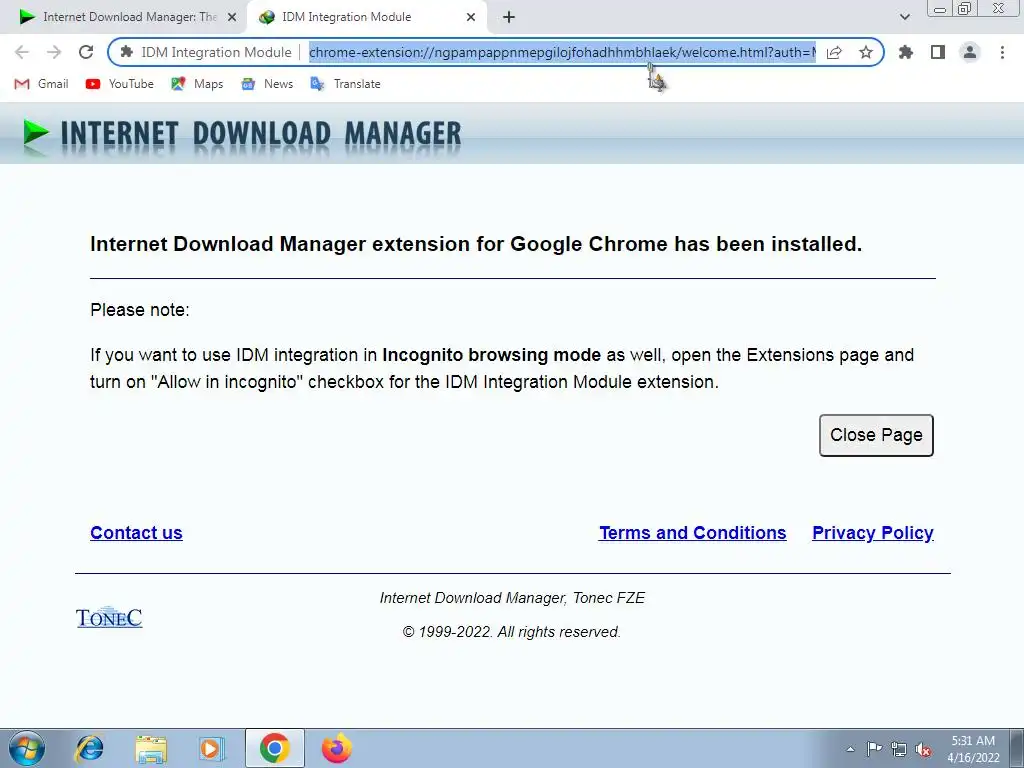Open the Extensions puzzle icon

906,52
